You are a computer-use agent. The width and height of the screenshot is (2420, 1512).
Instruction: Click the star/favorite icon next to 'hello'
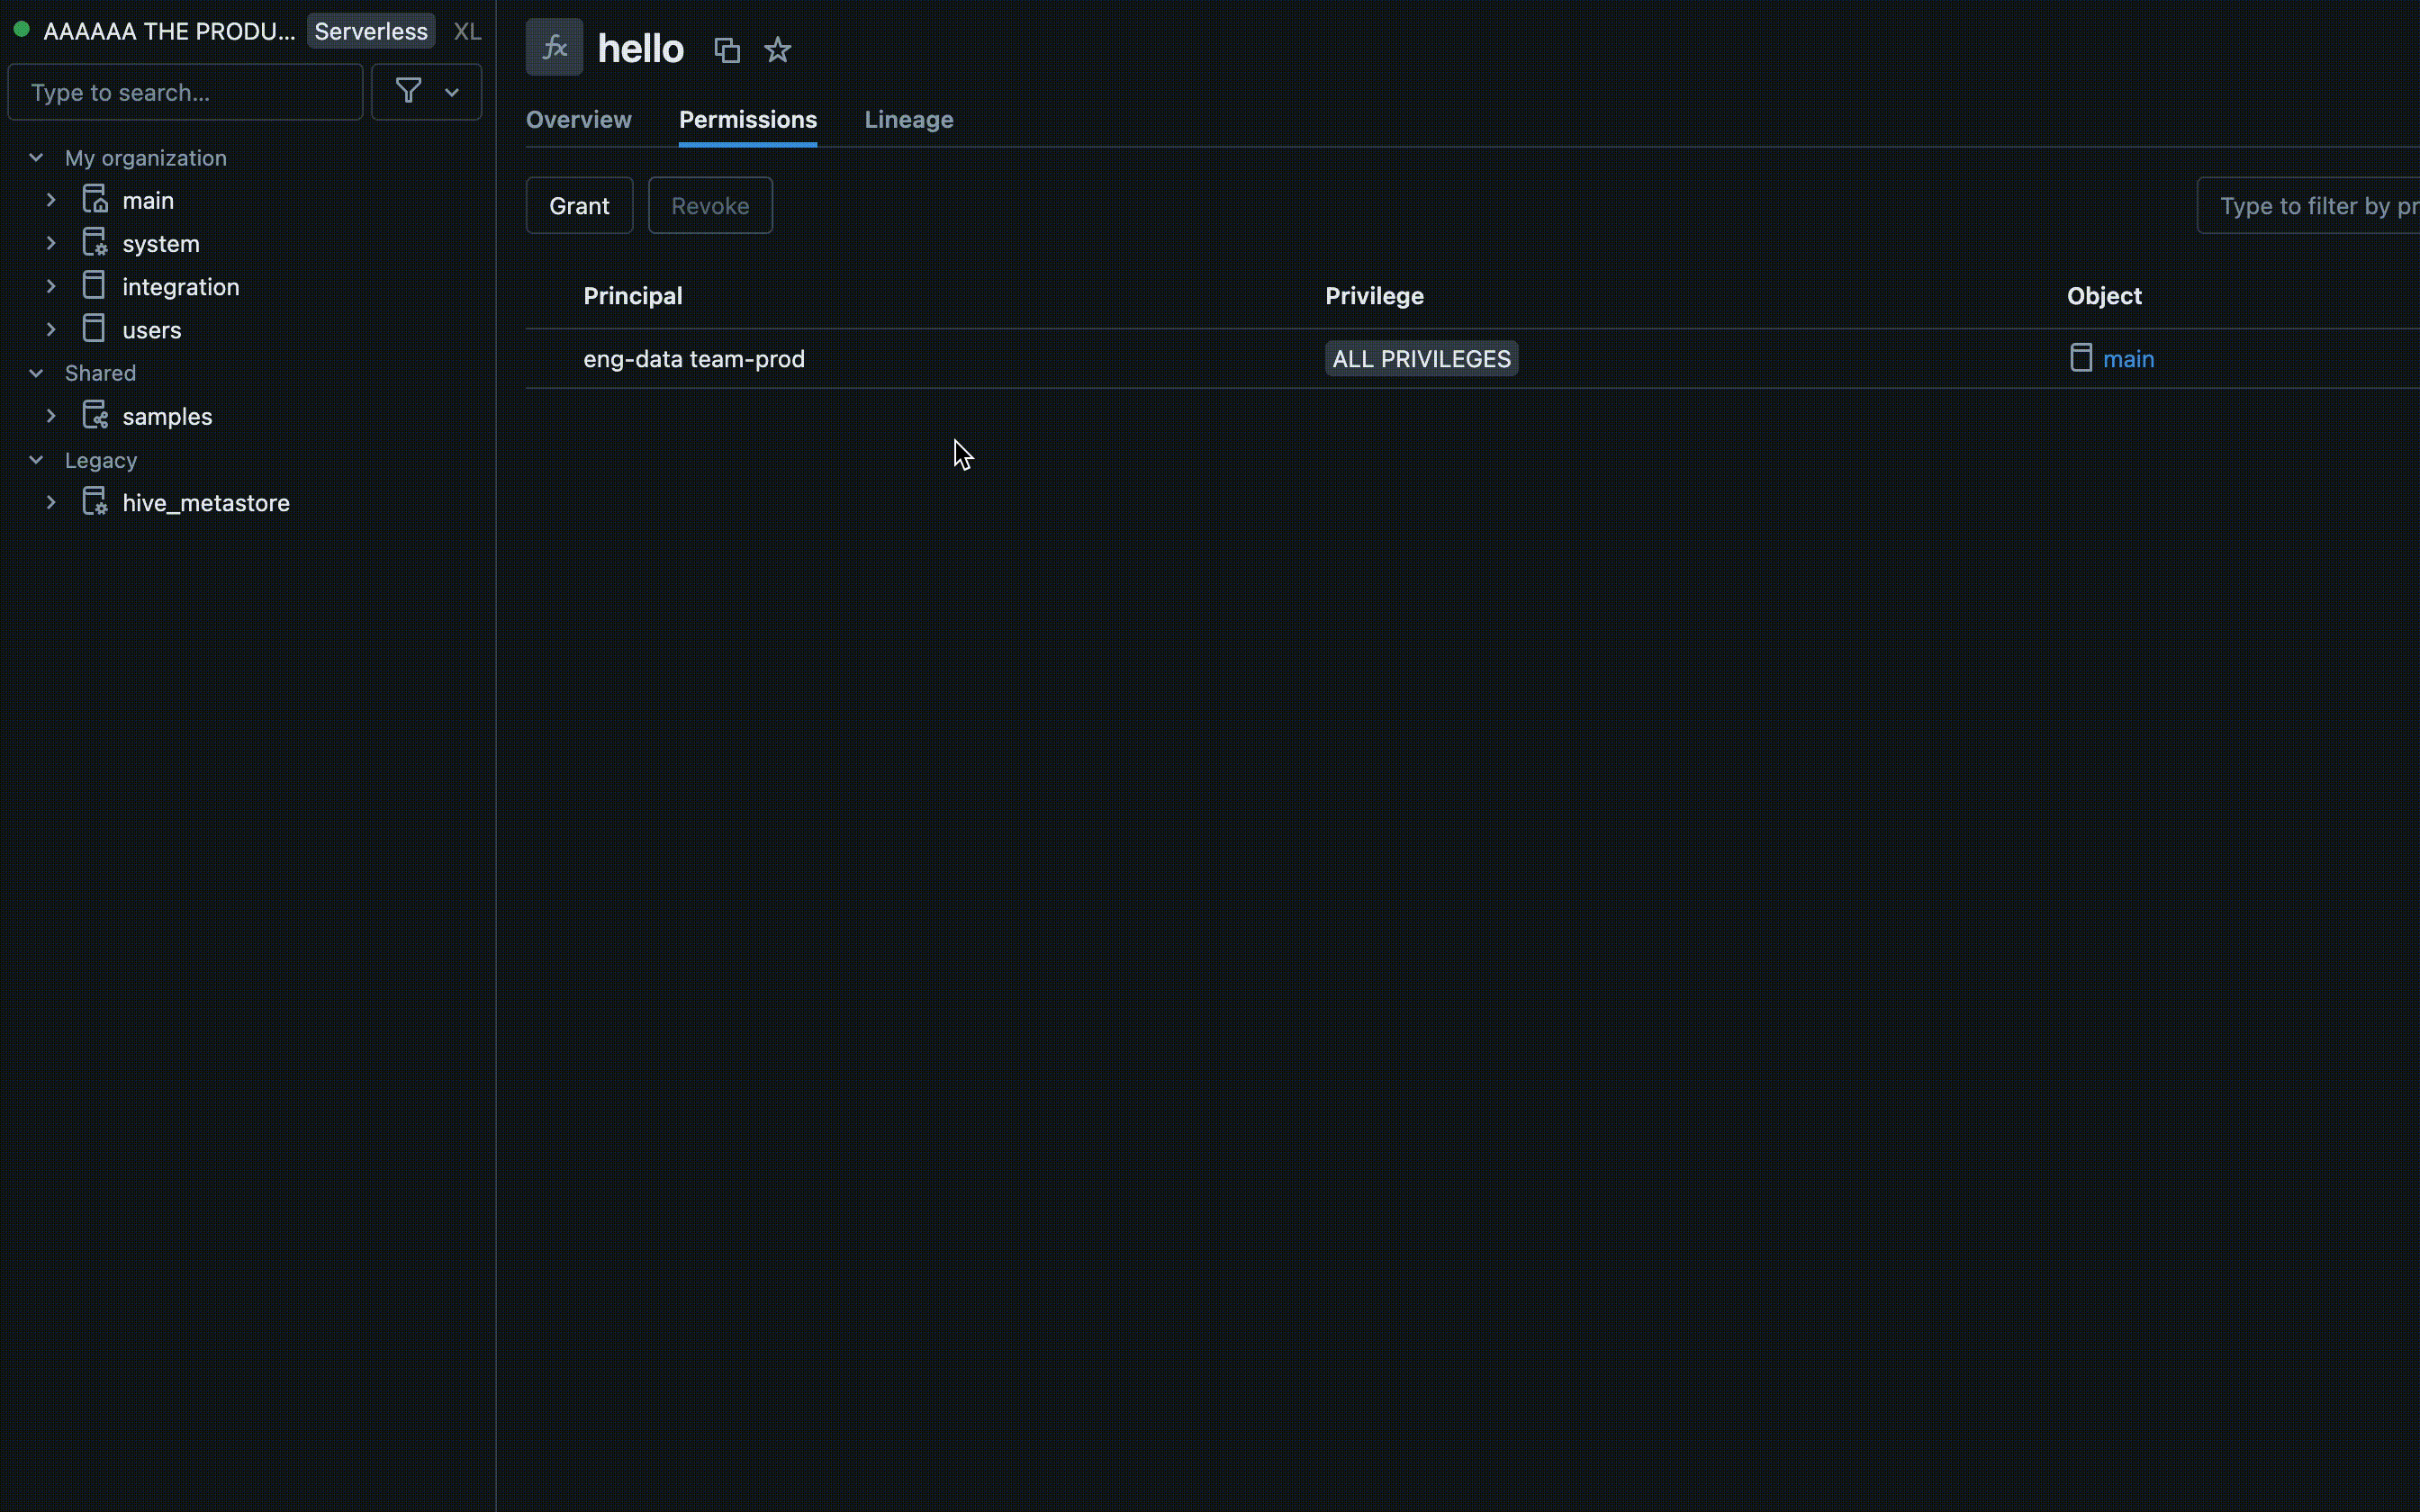point(777,49)
